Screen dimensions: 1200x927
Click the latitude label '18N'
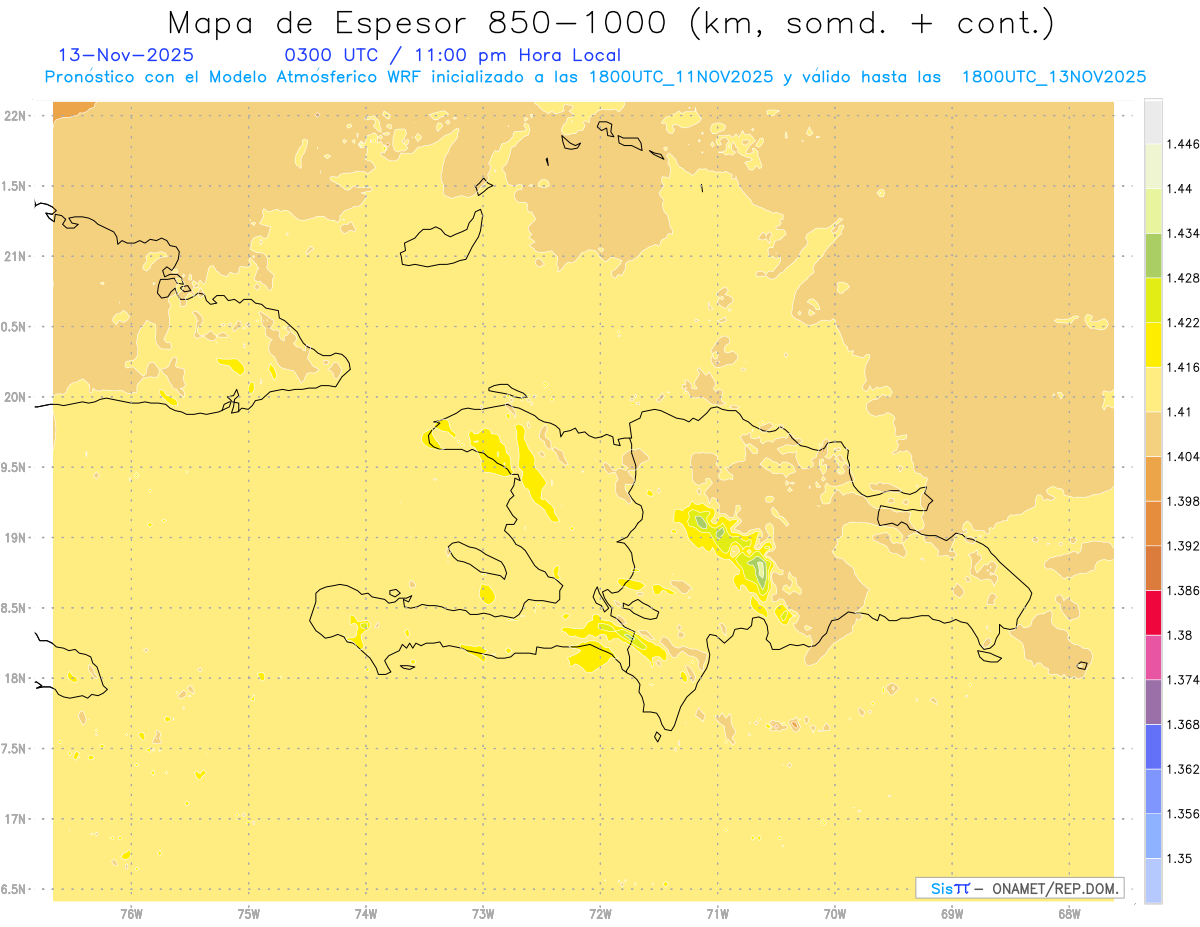tap(17, 678)
